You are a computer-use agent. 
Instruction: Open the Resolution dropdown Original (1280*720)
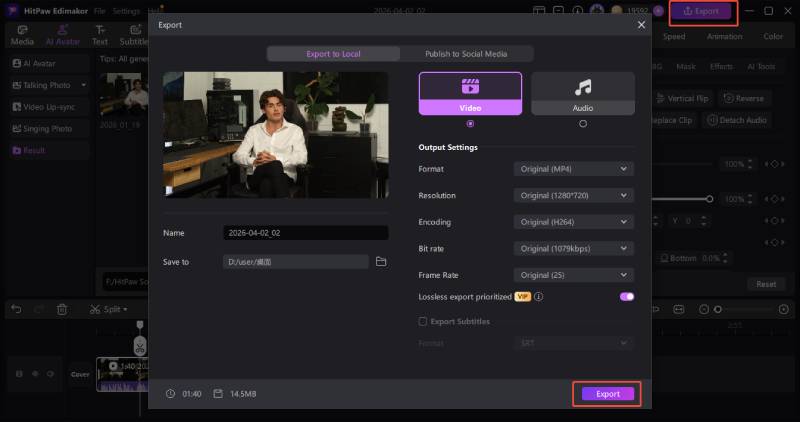[x=573, y=195]
